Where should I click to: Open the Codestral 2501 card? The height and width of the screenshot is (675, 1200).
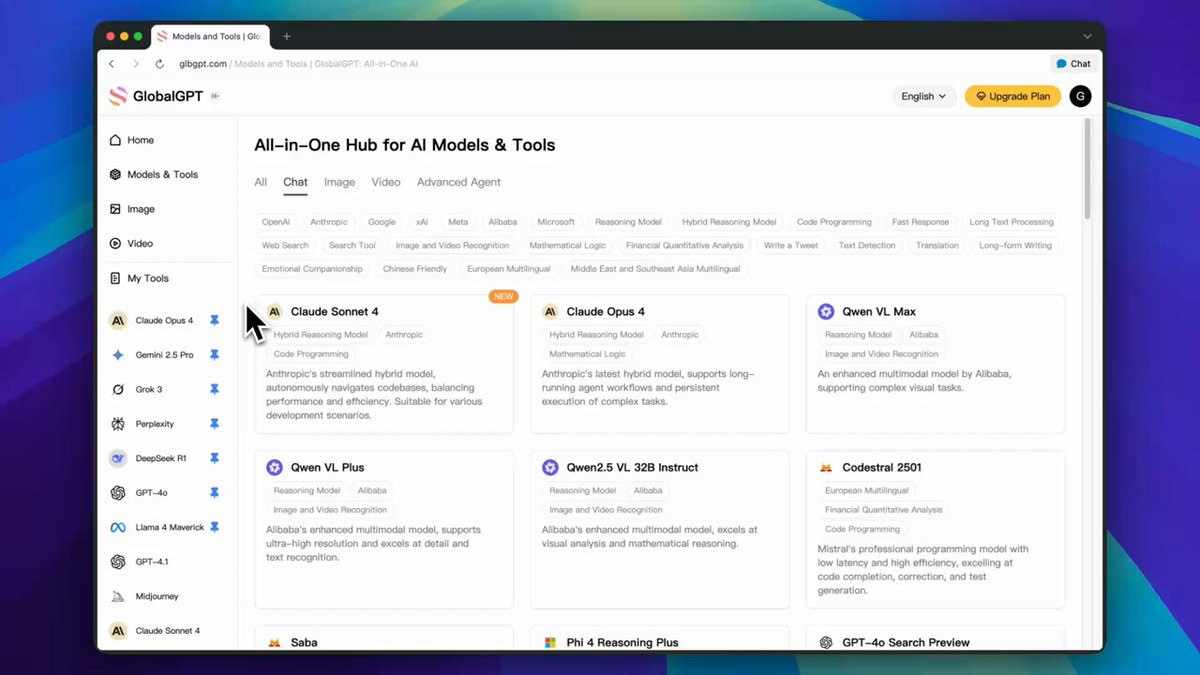[x=935, y=529]
